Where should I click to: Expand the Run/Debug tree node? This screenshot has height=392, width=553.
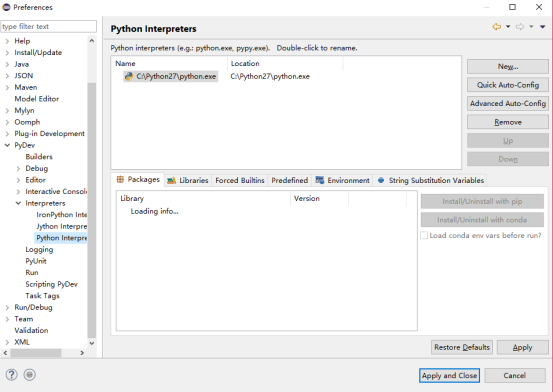[x=7, y=308]
